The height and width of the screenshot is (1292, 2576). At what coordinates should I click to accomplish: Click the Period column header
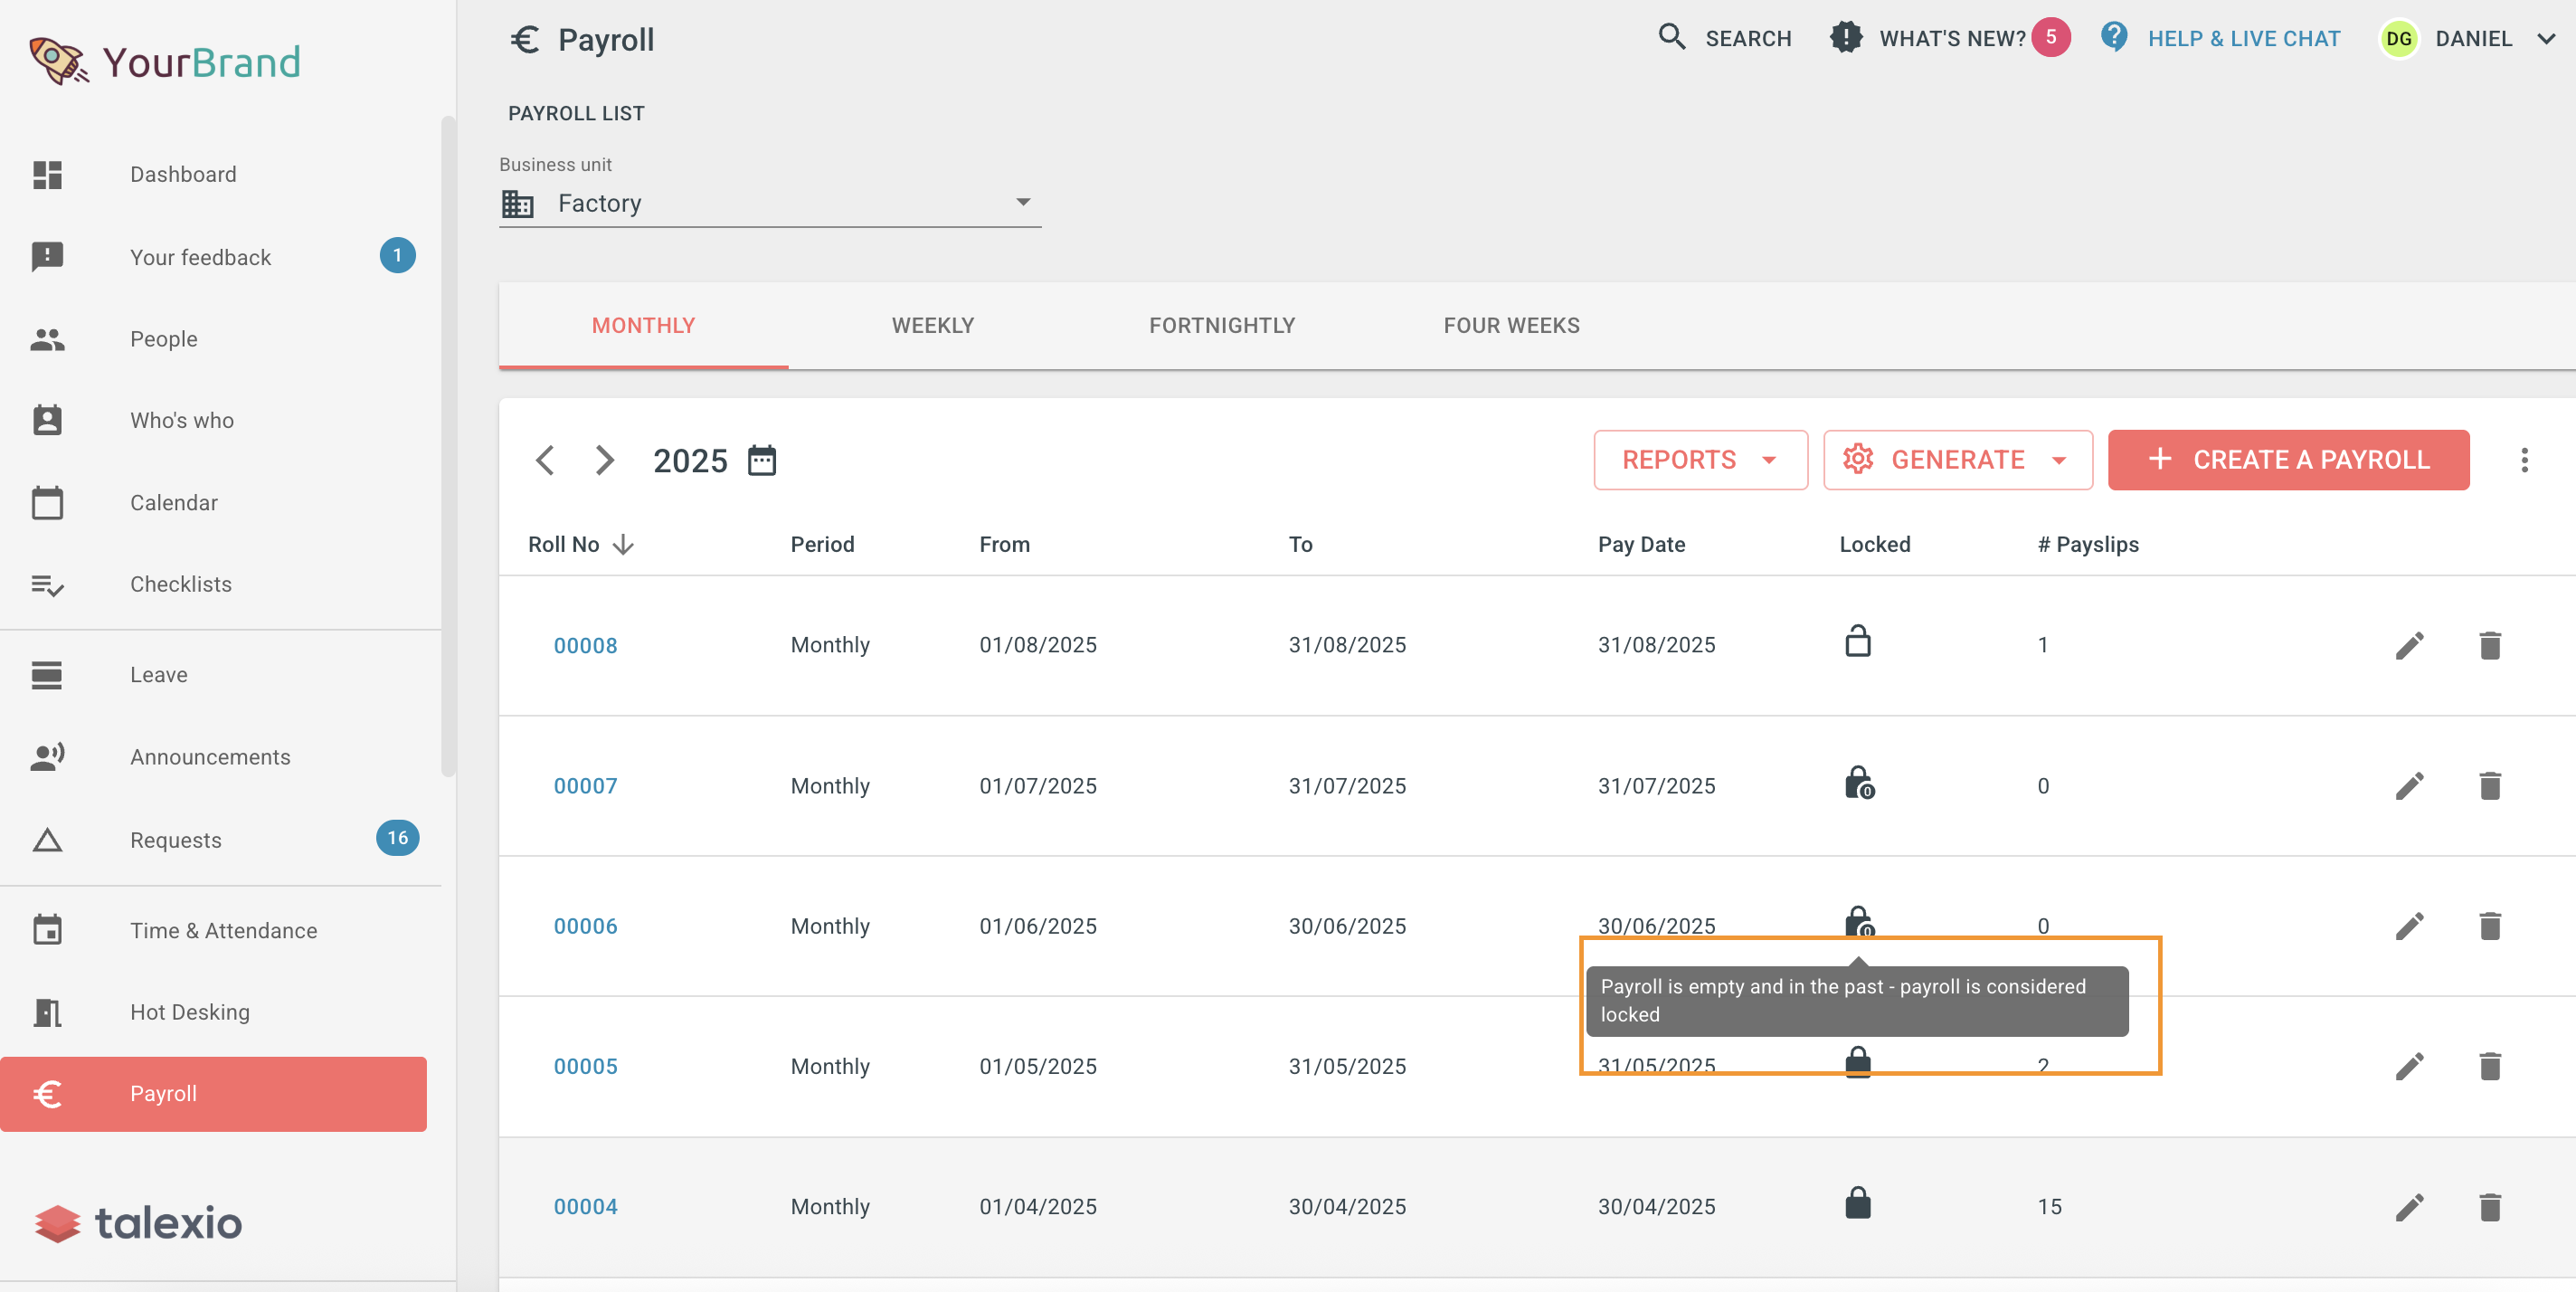tap(822, 544)
